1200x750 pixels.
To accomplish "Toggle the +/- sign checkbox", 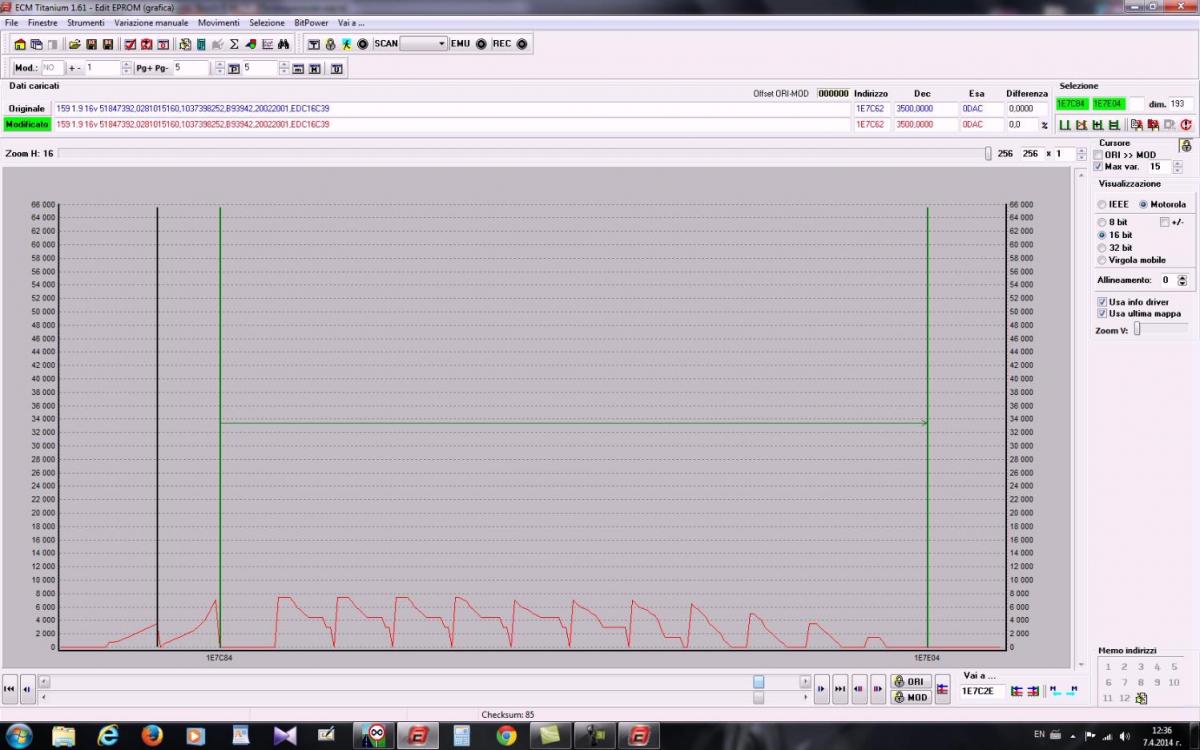I will pos(1165,222).
